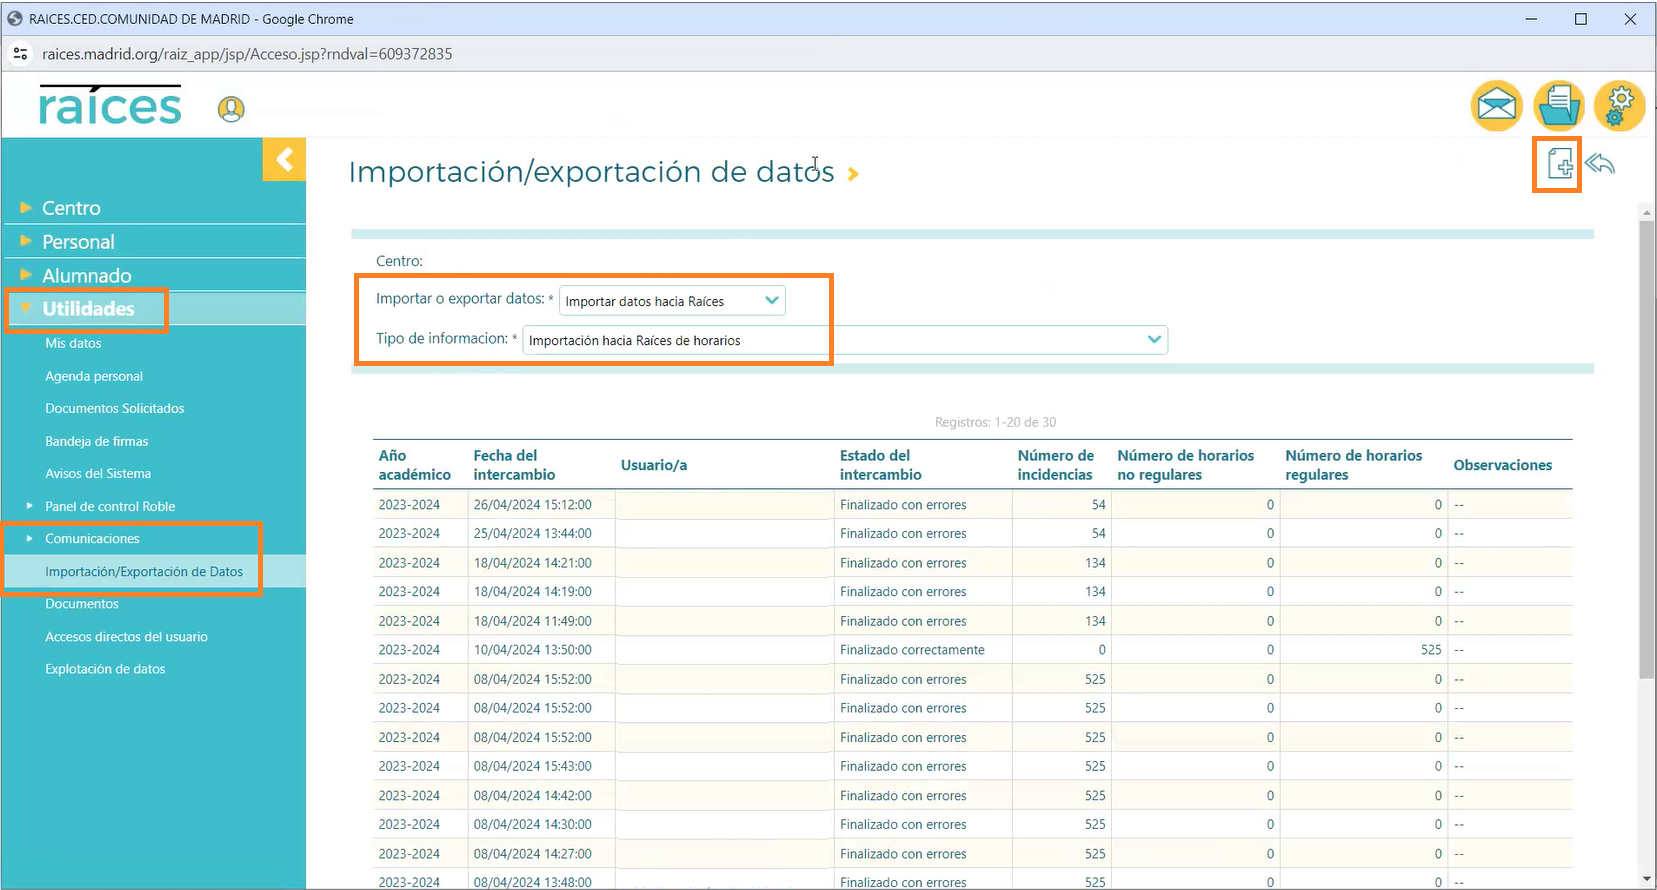The height and width of the screenshot is (890, 1657).
Task: Select the row dated 08/04/2024 15:43:00
Action: (972, 766)
